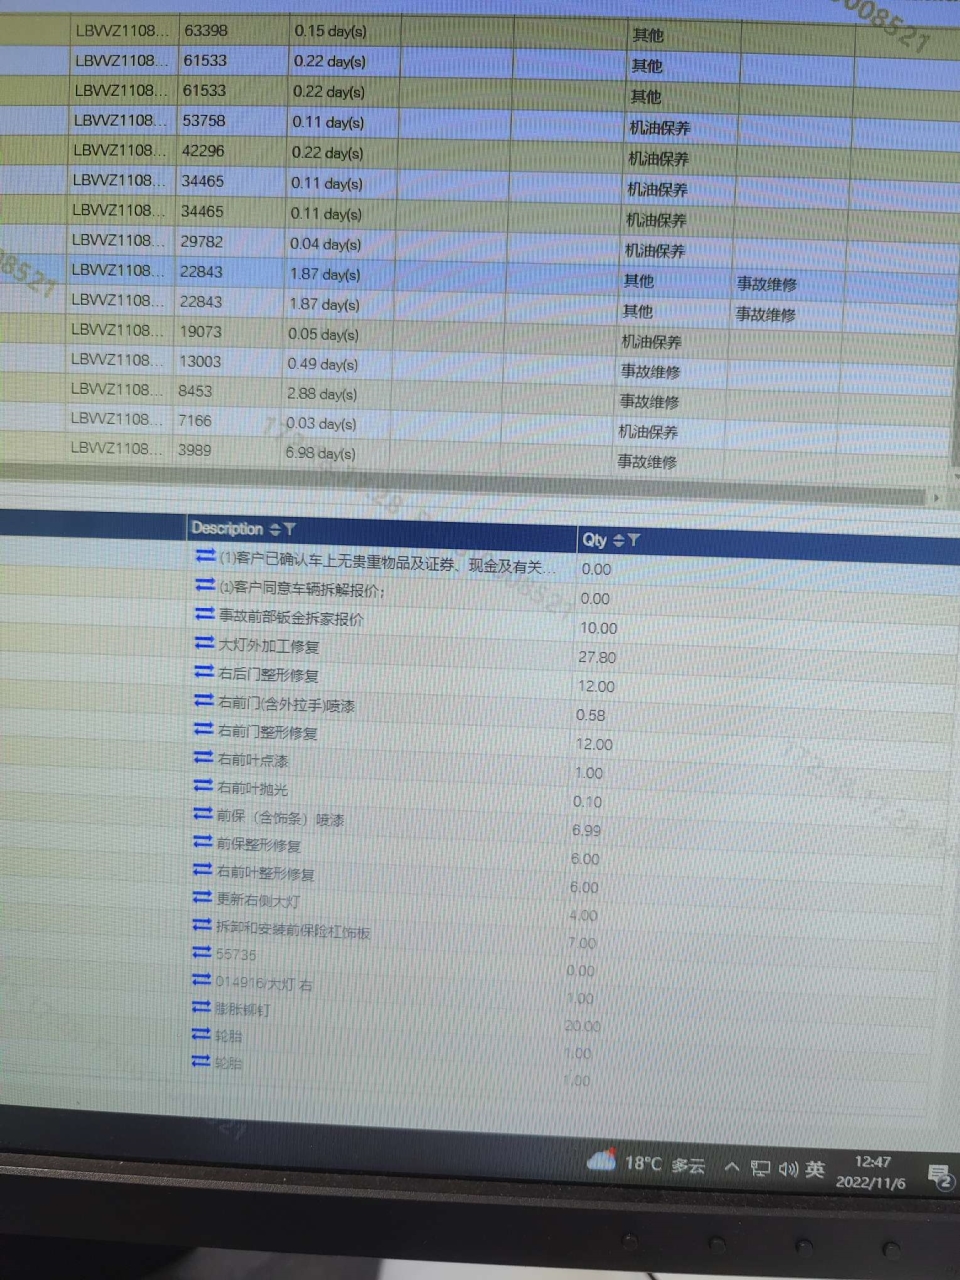Click the Qty value 6.99
Viewport: 960px width, 1280px height.
587,830
